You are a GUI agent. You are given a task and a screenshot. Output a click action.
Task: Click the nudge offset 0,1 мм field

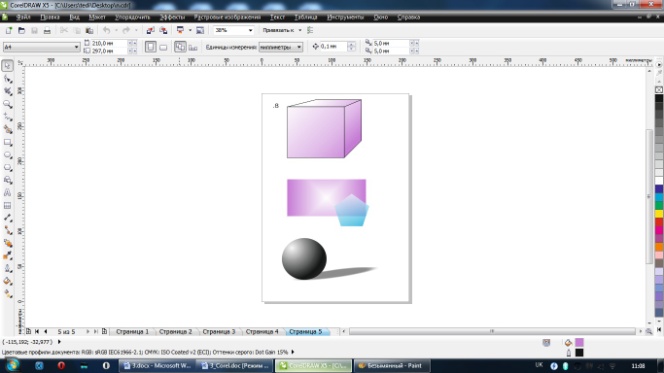pyautogui.click(x=333, y=47)
